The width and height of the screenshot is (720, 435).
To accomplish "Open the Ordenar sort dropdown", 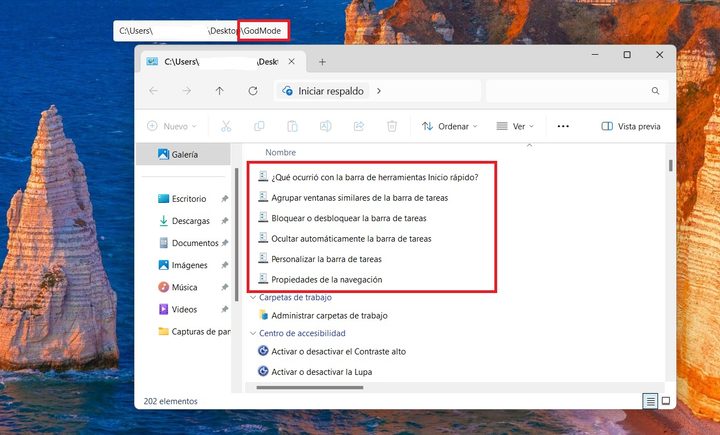I will 450,126.
